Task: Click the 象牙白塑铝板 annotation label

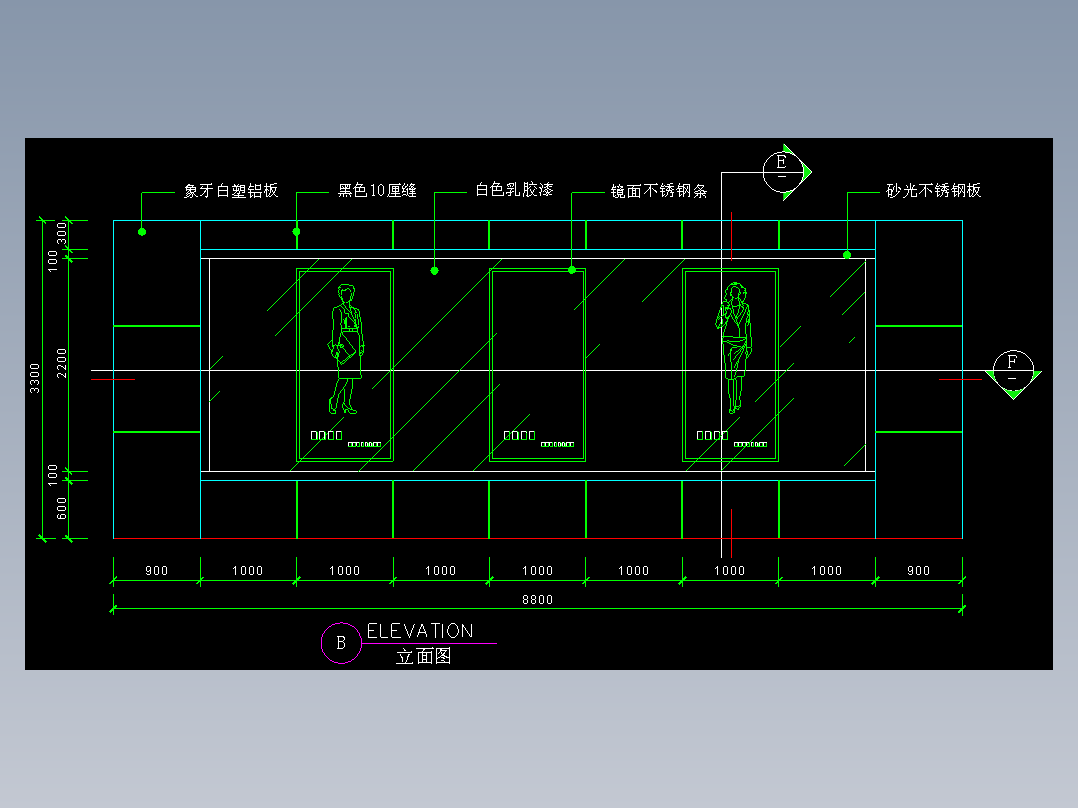Action: 231,190
